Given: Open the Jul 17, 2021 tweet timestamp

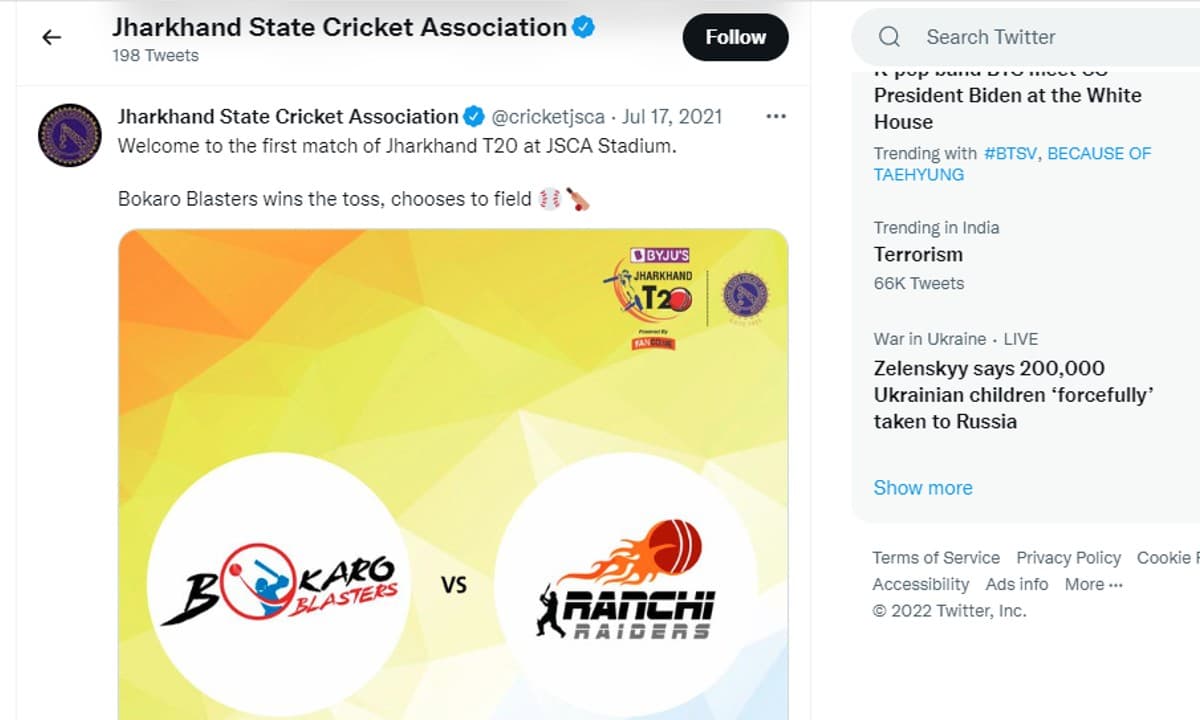Looking at the screenshot, I should point(672,116).
